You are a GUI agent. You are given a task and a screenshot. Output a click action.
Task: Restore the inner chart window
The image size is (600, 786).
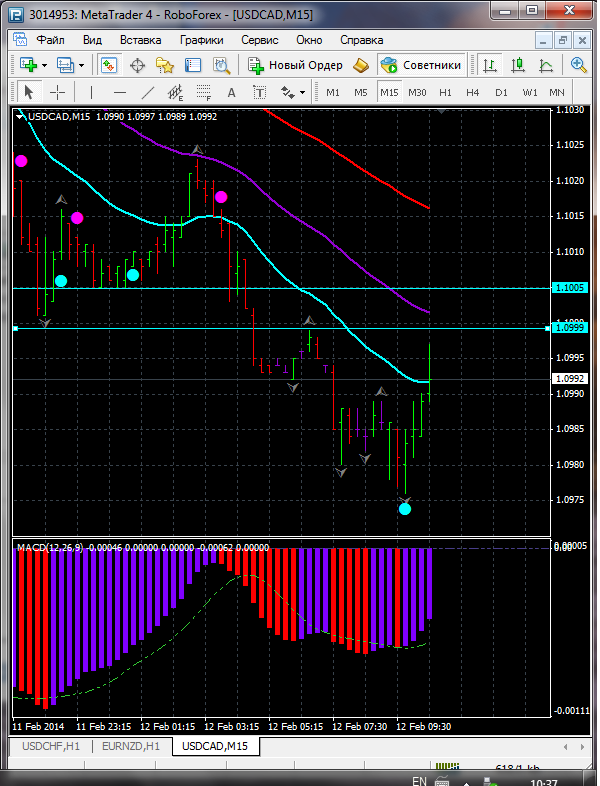point(562,40)
